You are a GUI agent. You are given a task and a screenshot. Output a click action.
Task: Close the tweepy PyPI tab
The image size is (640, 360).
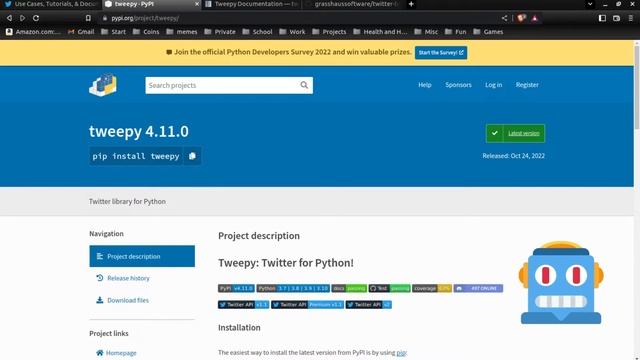click(197, 4)
